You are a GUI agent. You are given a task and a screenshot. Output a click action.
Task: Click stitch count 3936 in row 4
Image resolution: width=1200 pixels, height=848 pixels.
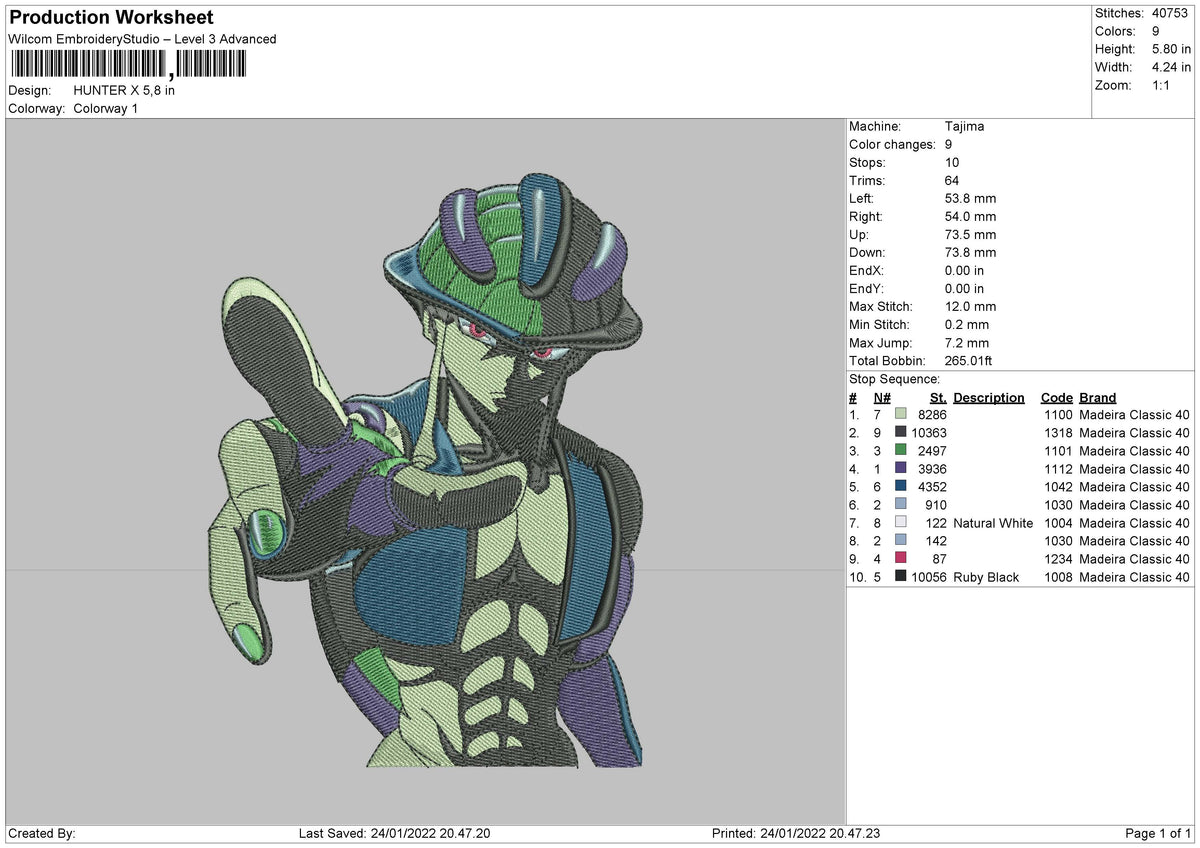pyautogui.click(x=931, y=468)
